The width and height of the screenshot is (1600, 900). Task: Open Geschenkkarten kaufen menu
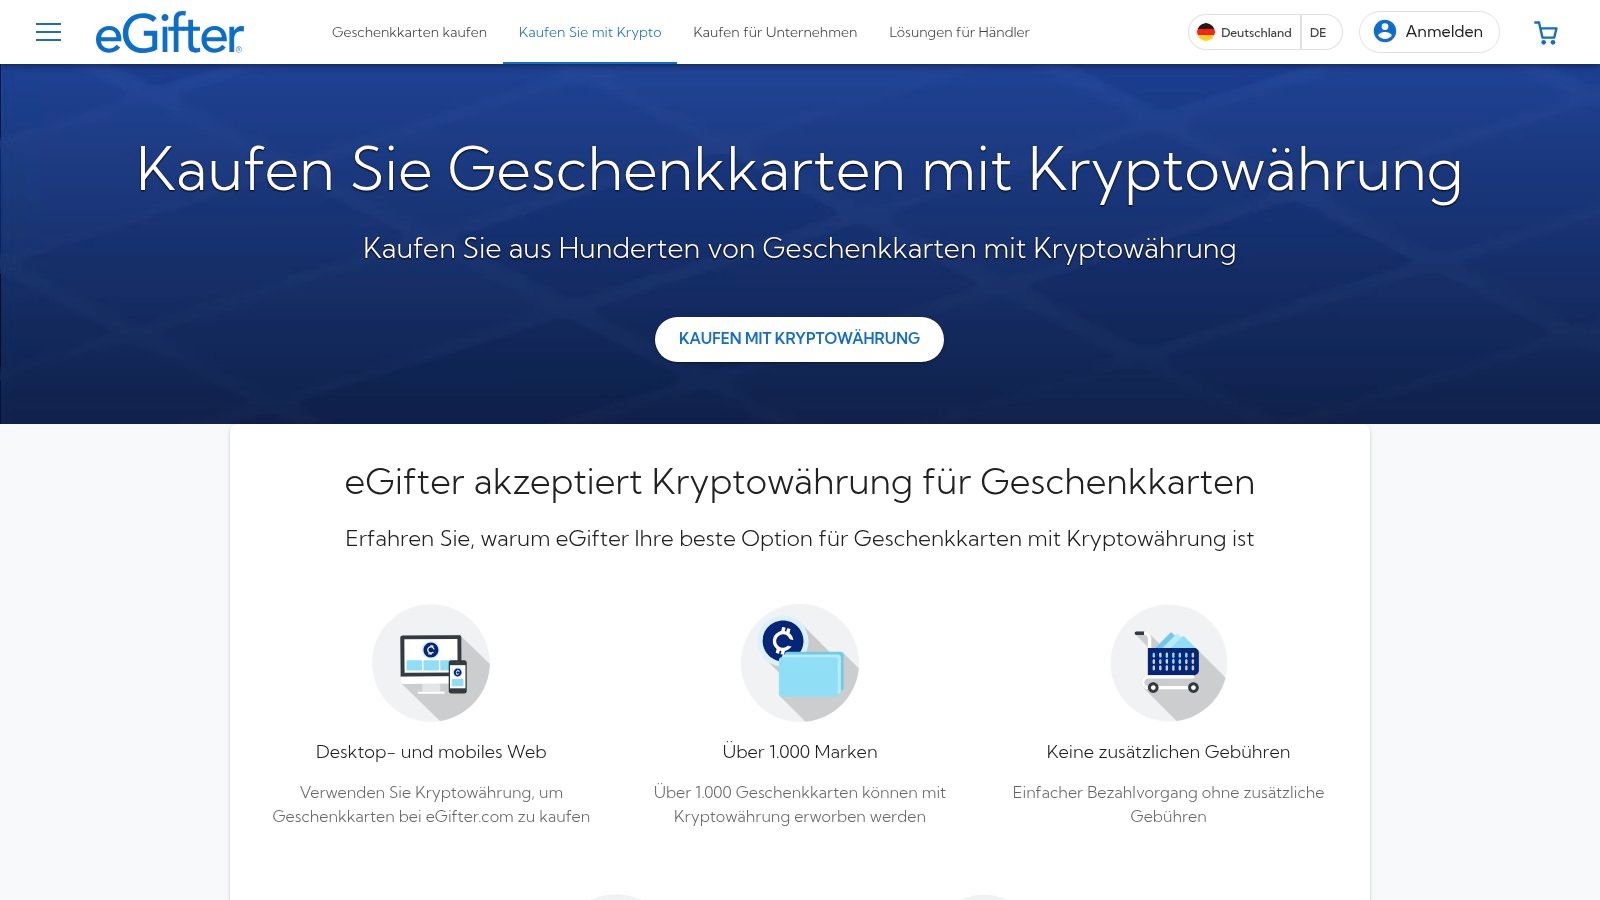click(409, 32)
